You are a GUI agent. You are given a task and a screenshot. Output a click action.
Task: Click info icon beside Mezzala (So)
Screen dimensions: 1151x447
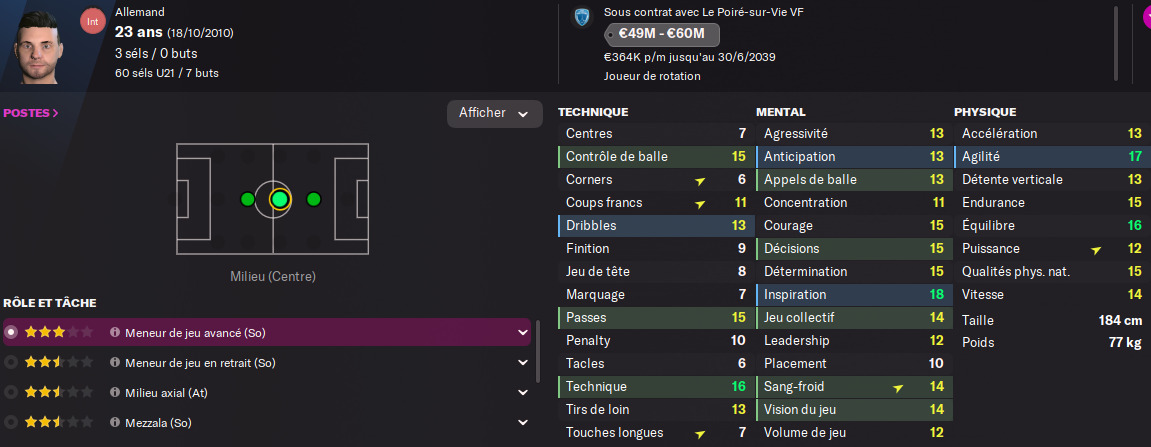pyautogui.click(x=115, y=423)
